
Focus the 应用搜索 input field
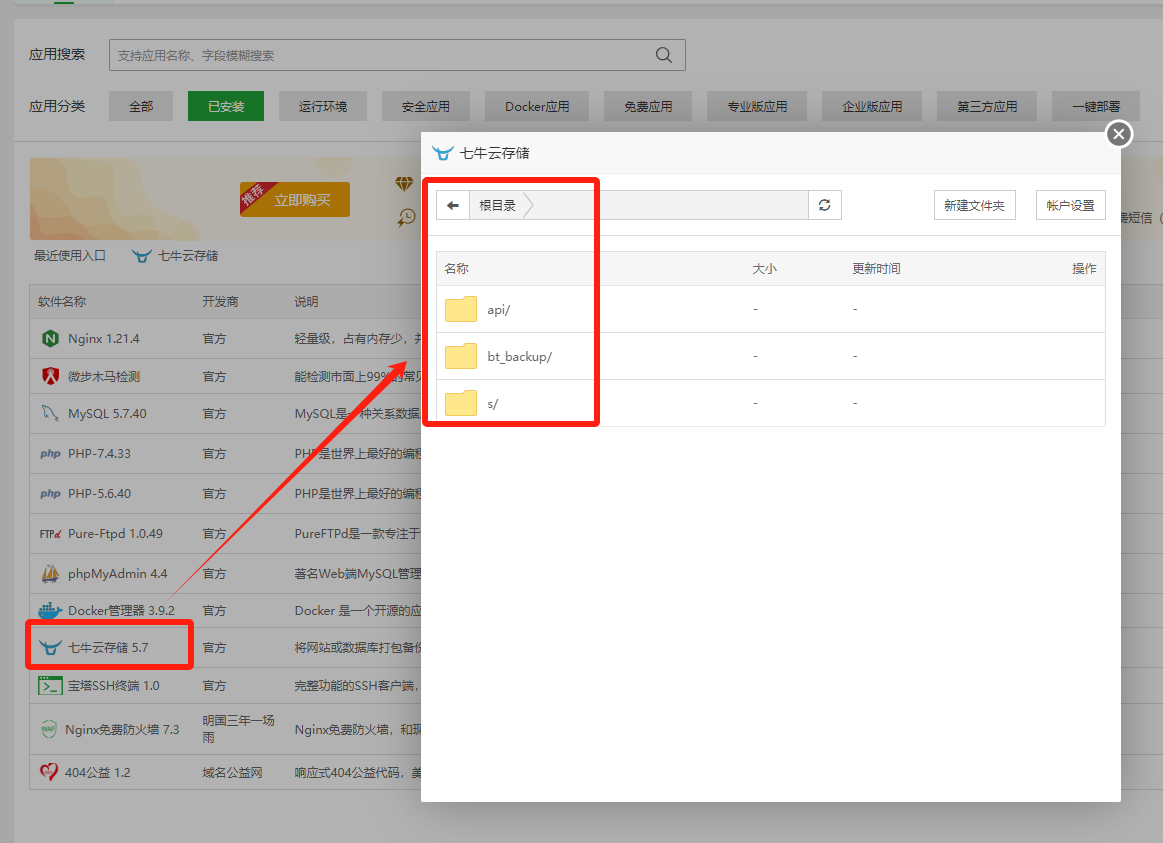point(397,55)
